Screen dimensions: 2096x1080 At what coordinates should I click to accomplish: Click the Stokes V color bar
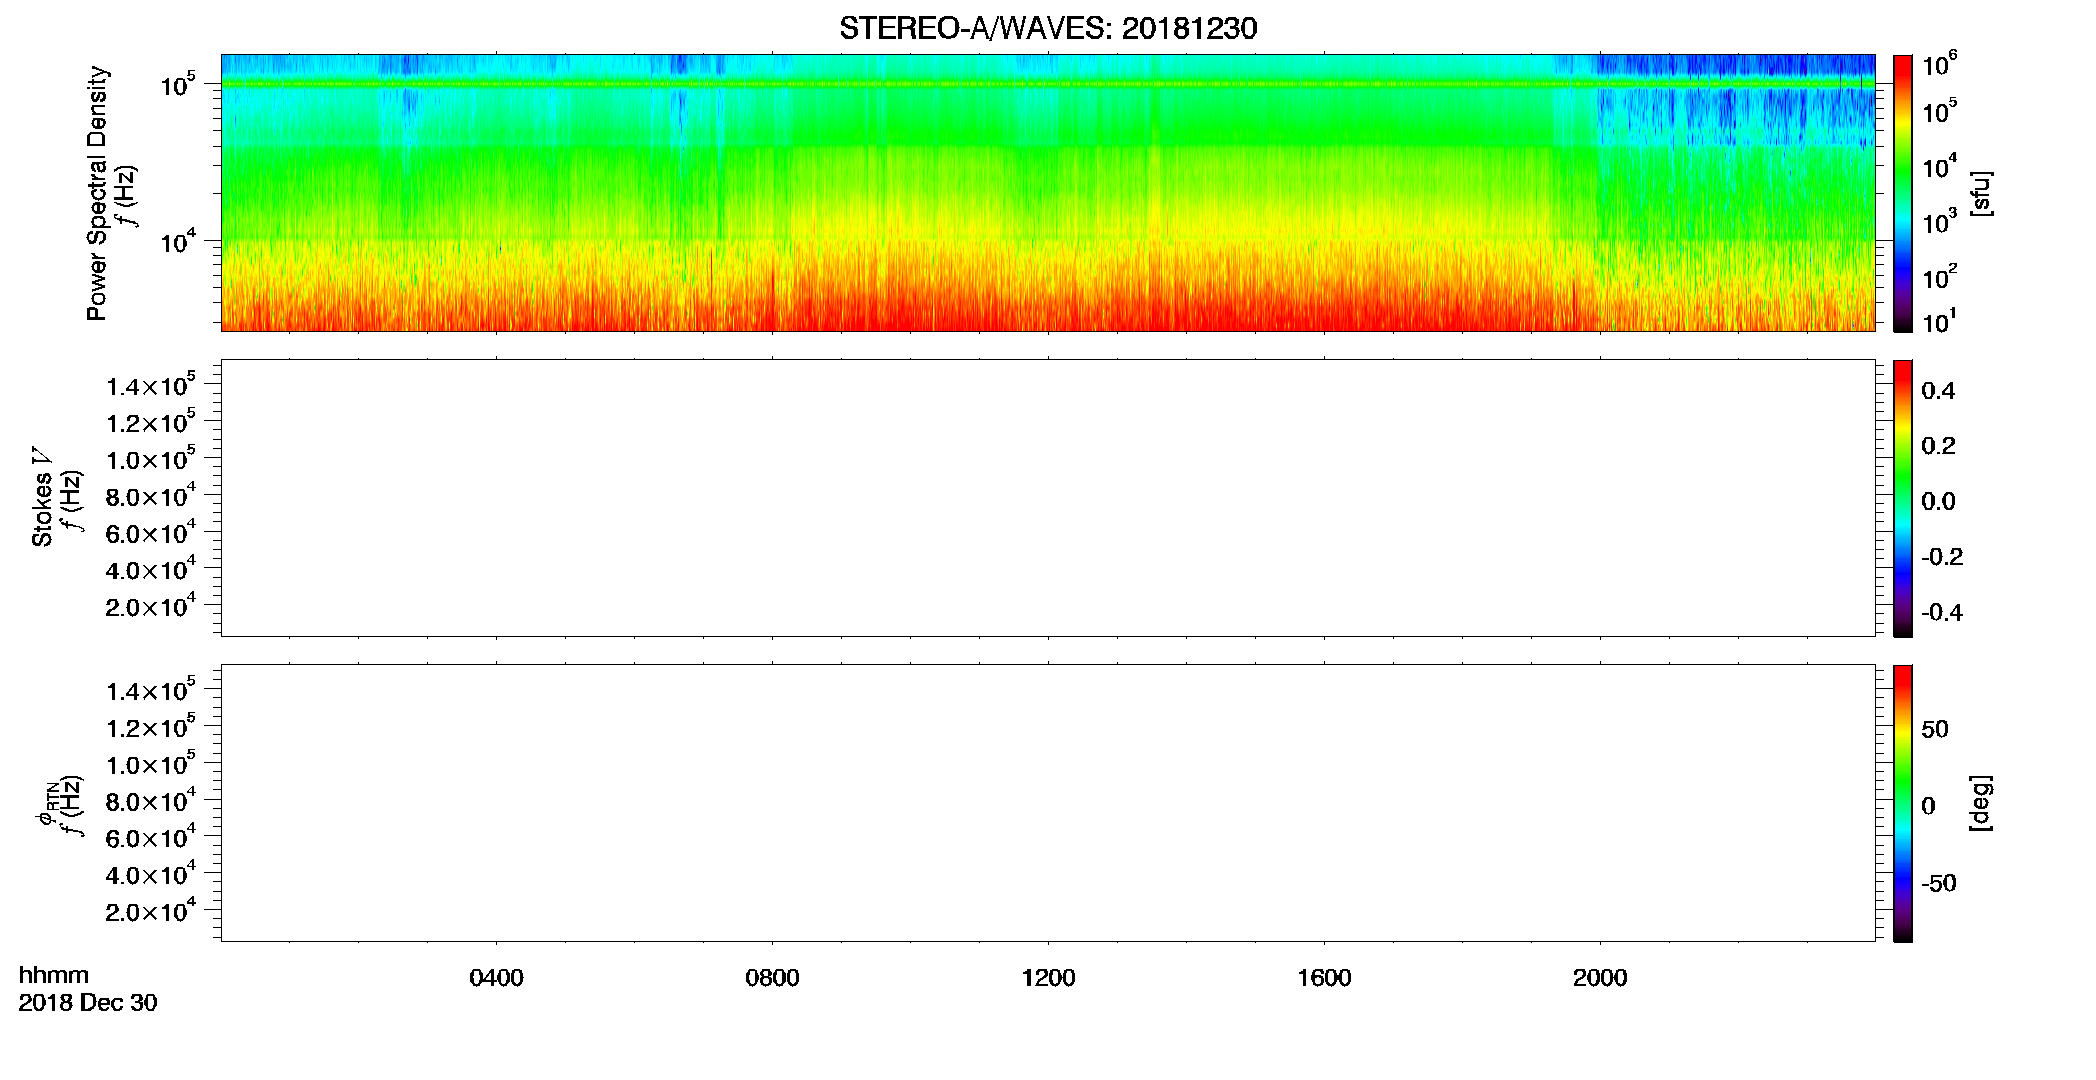pyautogui.click(x=1903, y=498)
